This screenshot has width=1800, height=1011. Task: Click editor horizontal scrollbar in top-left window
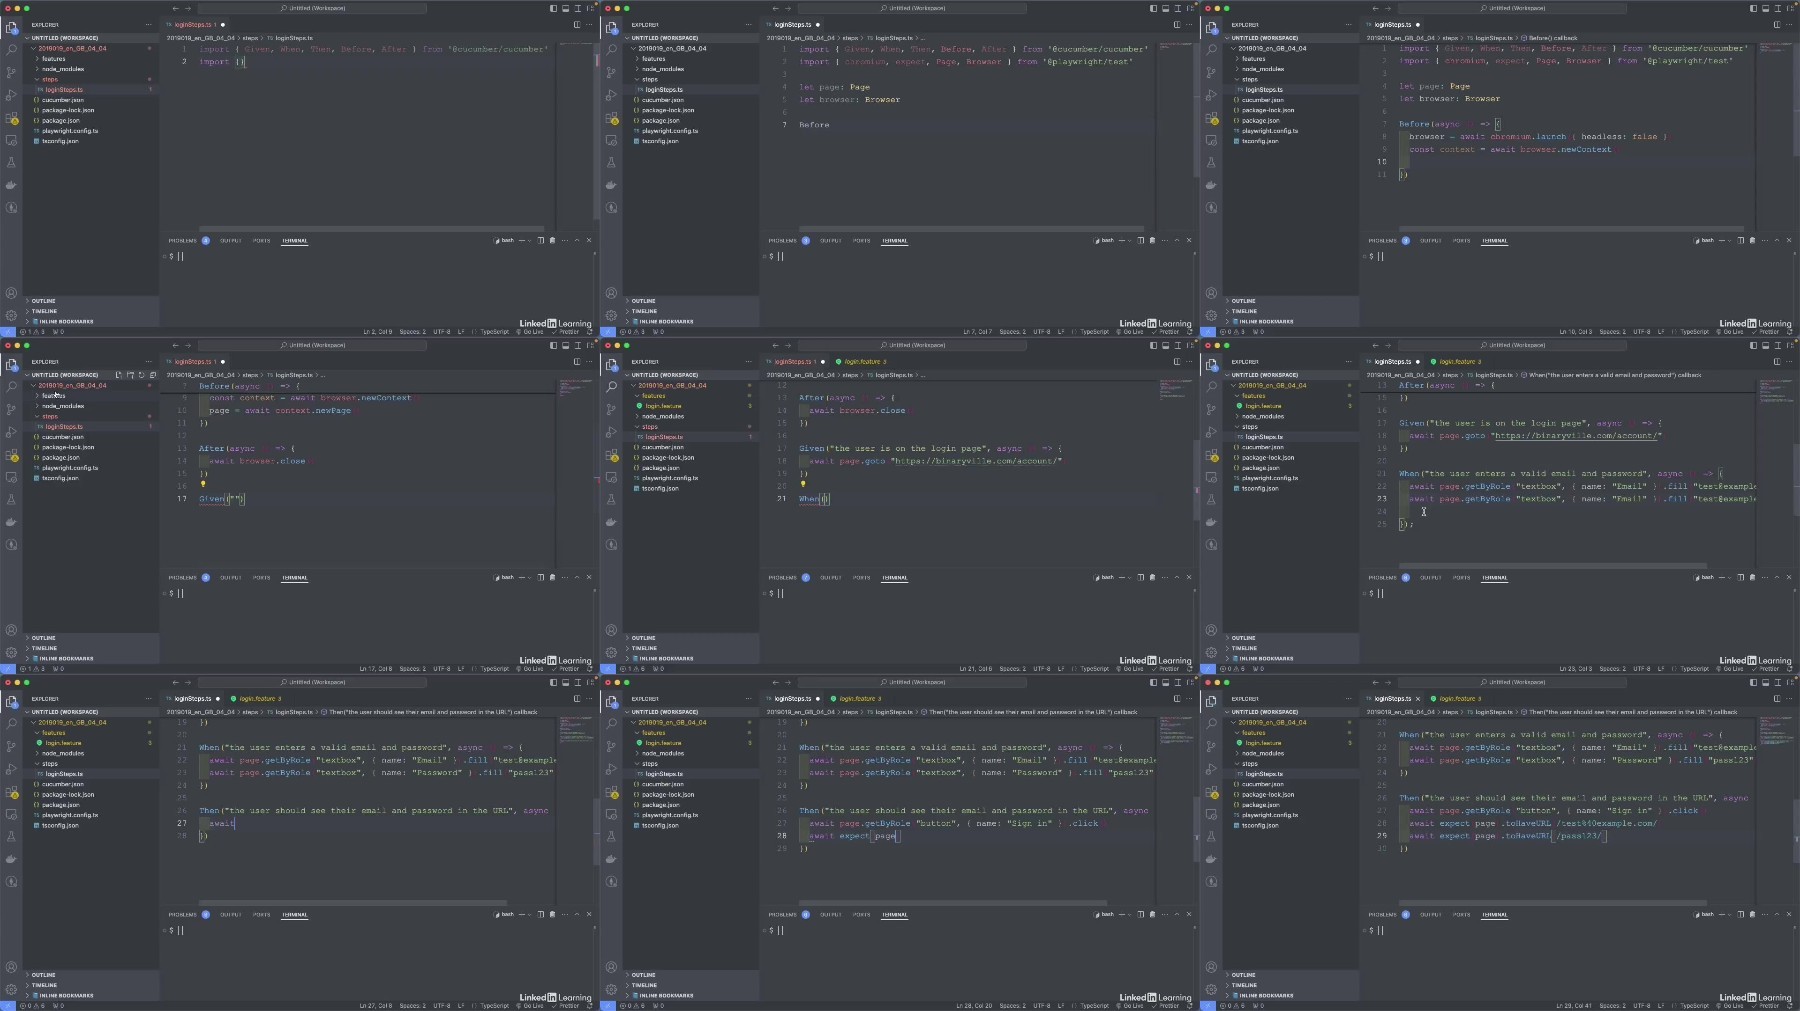tap(370, 228)
